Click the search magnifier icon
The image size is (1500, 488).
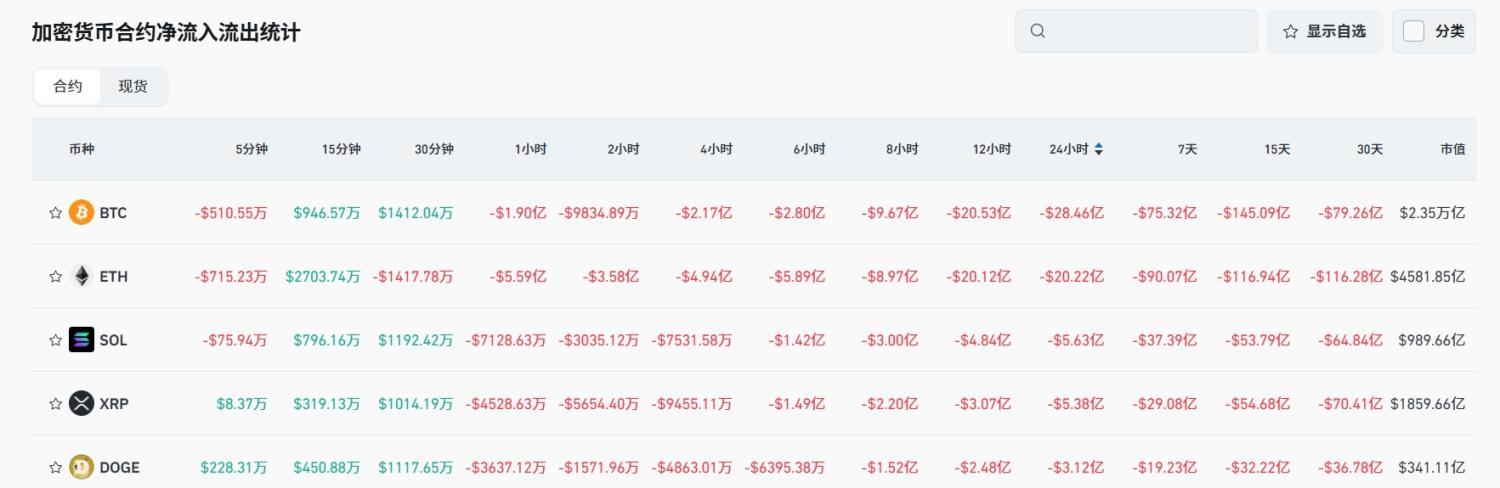pos(1037,31)
